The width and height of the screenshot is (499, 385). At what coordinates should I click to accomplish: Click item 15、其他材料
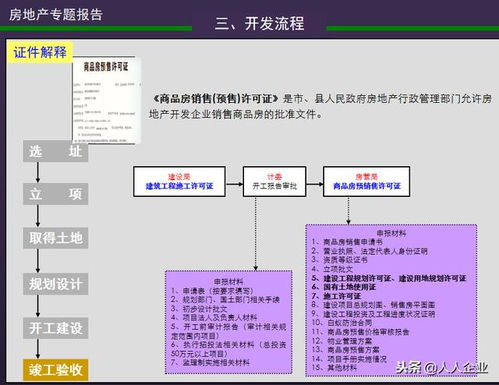click(334, 367)
